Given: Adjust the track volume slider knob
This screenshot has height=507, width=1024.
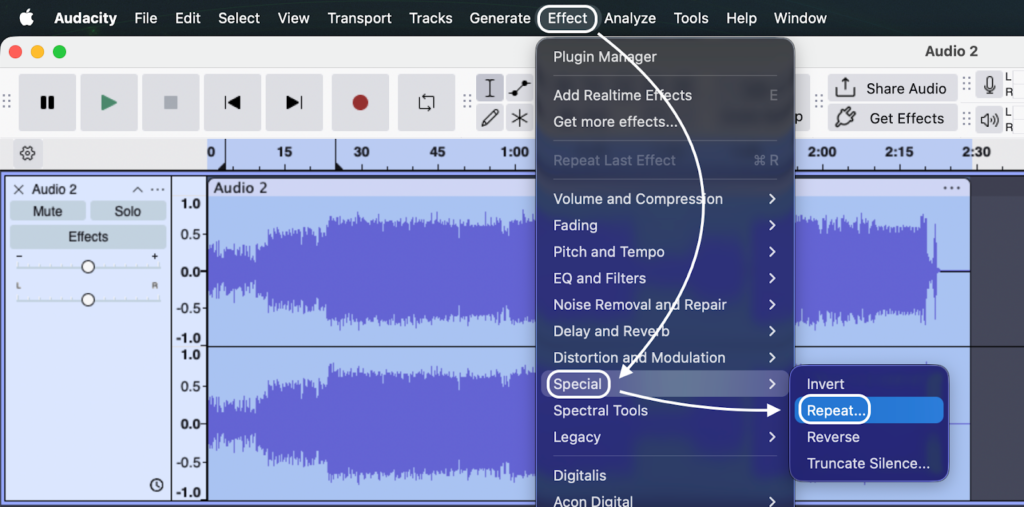Looking at the screenshot, I should [88, 267].
